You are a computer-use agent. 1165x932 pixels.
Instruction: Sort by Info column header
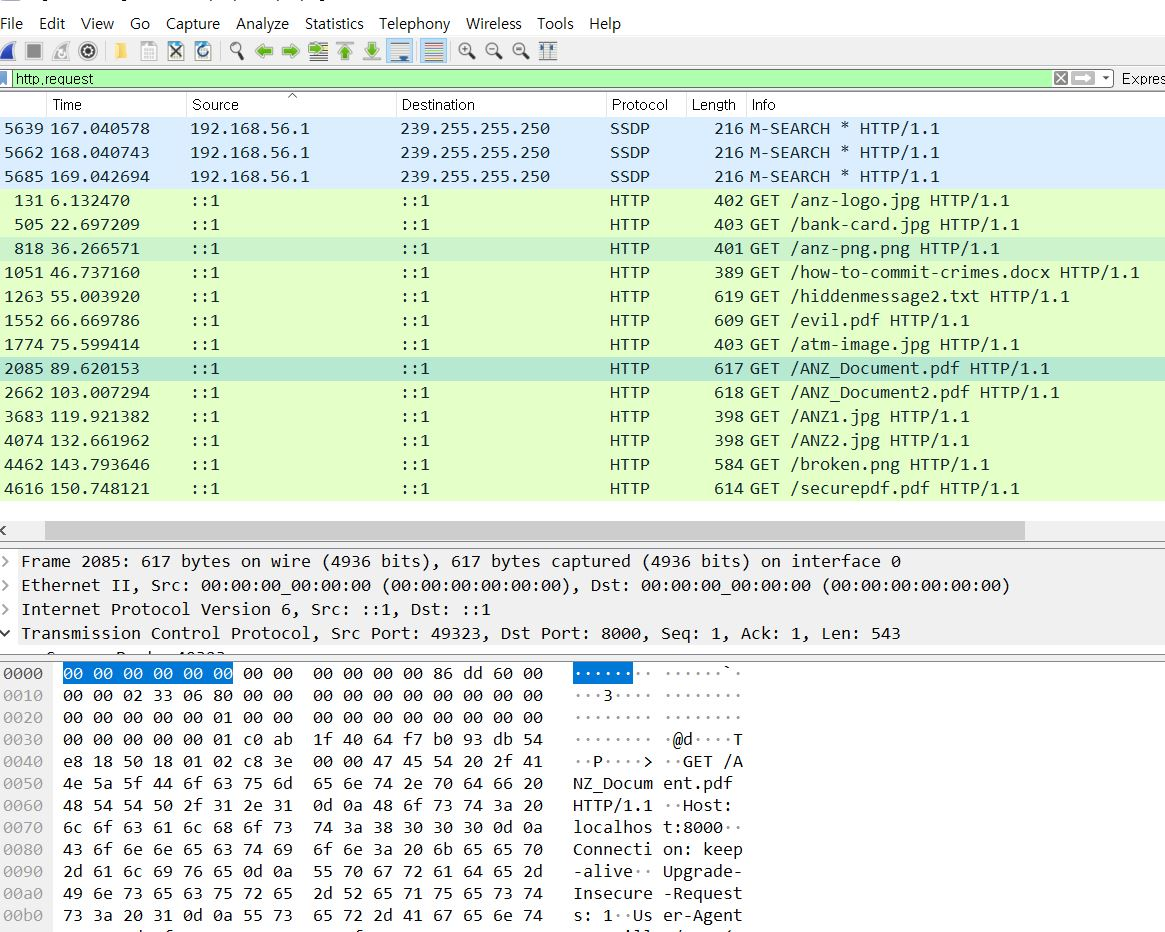click(x=955, y=105)
